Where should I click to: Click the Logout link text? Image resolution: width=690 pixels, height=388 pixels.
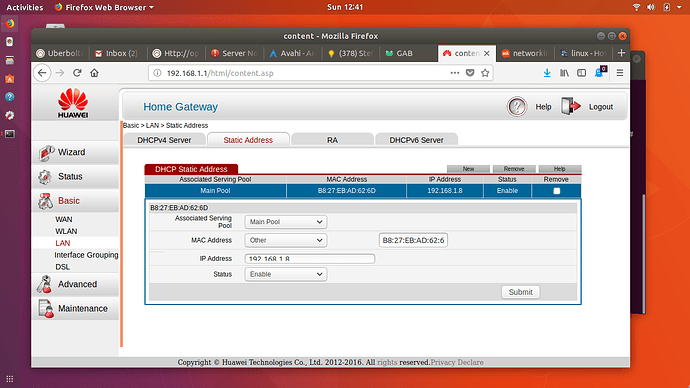click(x=601, y=107)
